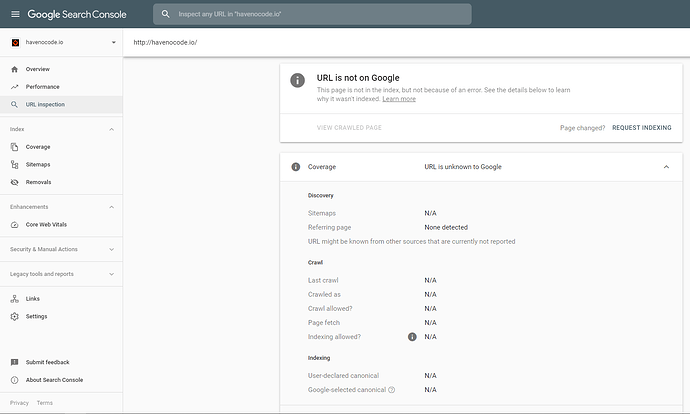Click info icon beside URL is not on Google
Viewport: 690px width, 414px height.
[x=297, y=80]
